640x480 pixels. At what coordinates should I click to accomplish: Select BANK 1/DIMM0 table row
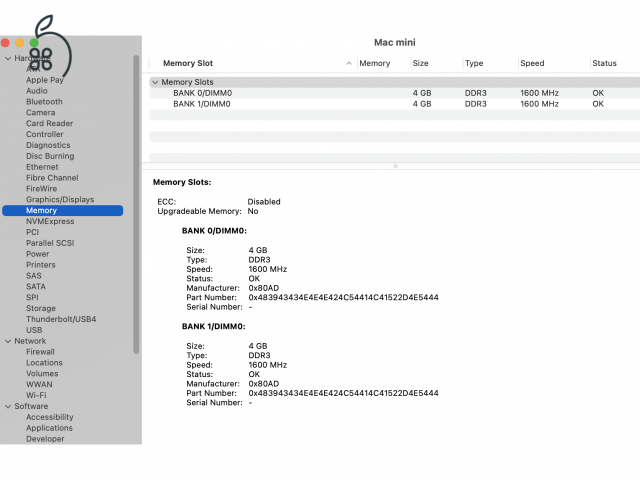394,104
